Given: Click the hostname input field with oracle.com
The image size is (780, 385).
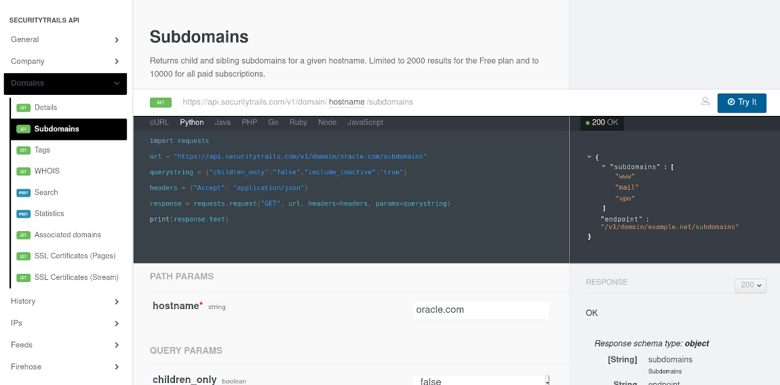Looking at the screenshot, I should 481,310.
